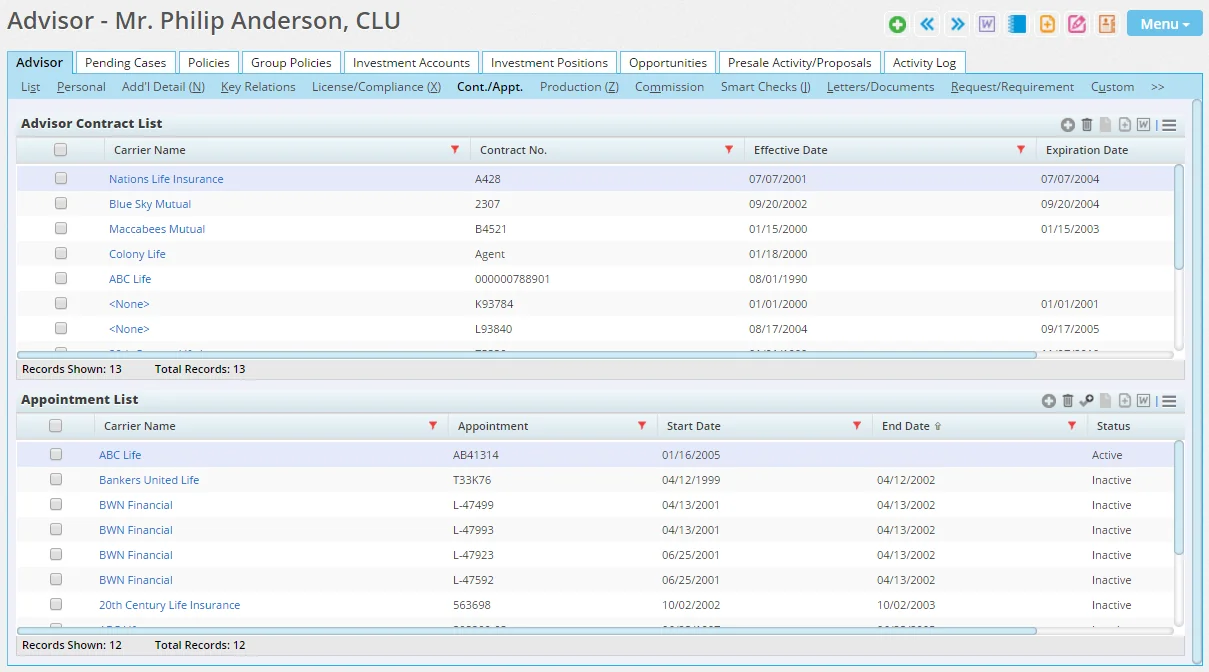
Task: Open the Start Date column filter
Action: 857,426
